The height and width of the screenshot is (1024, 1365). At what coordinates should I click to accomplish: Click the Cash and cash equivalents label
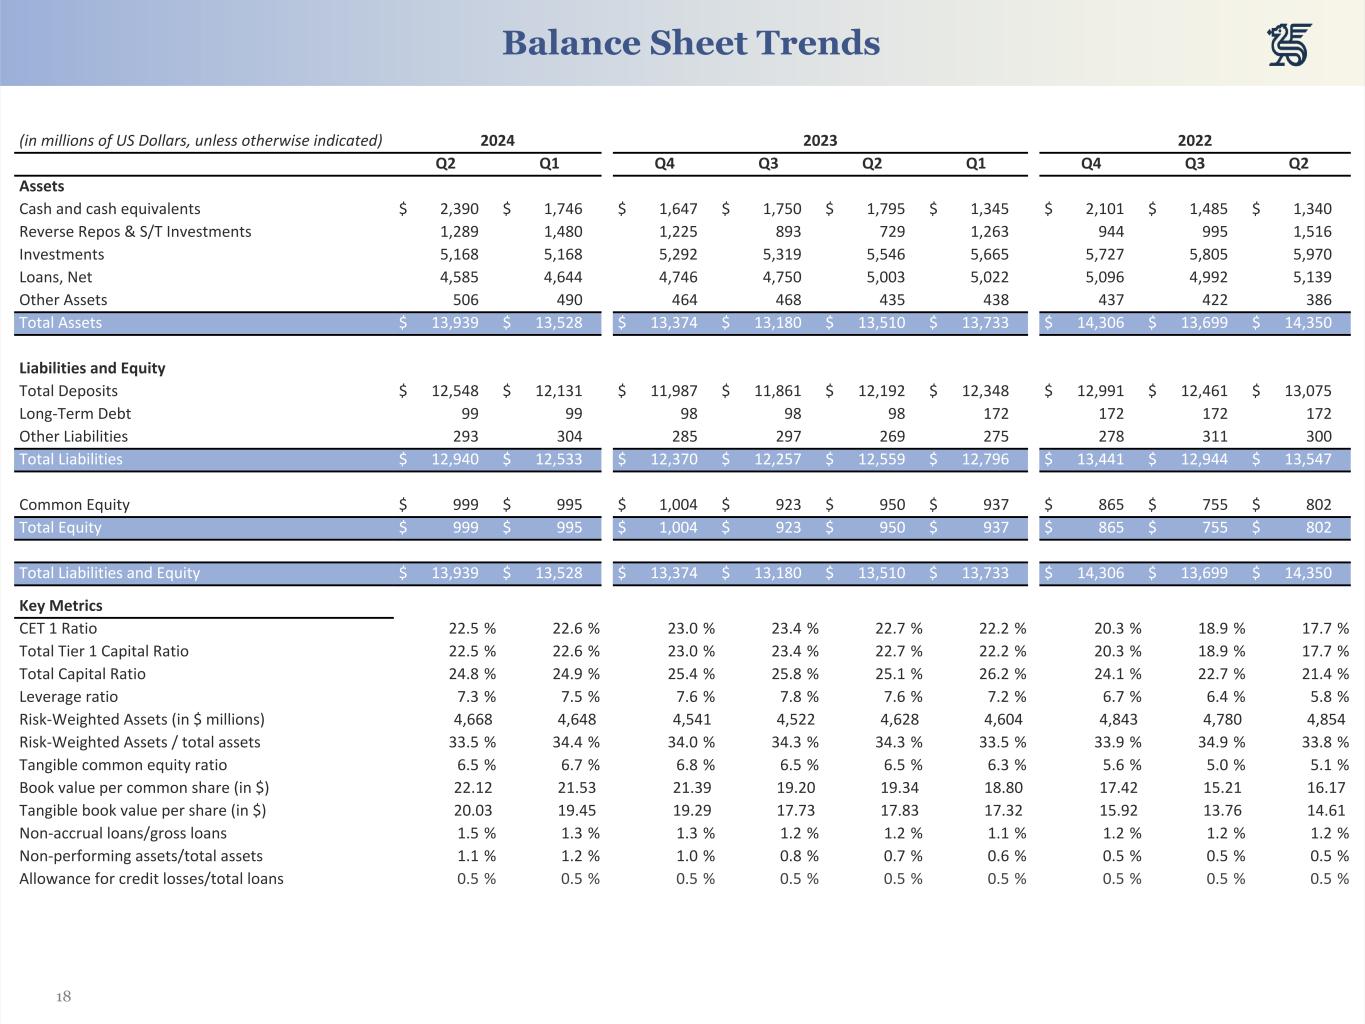[x=110, y=208]
